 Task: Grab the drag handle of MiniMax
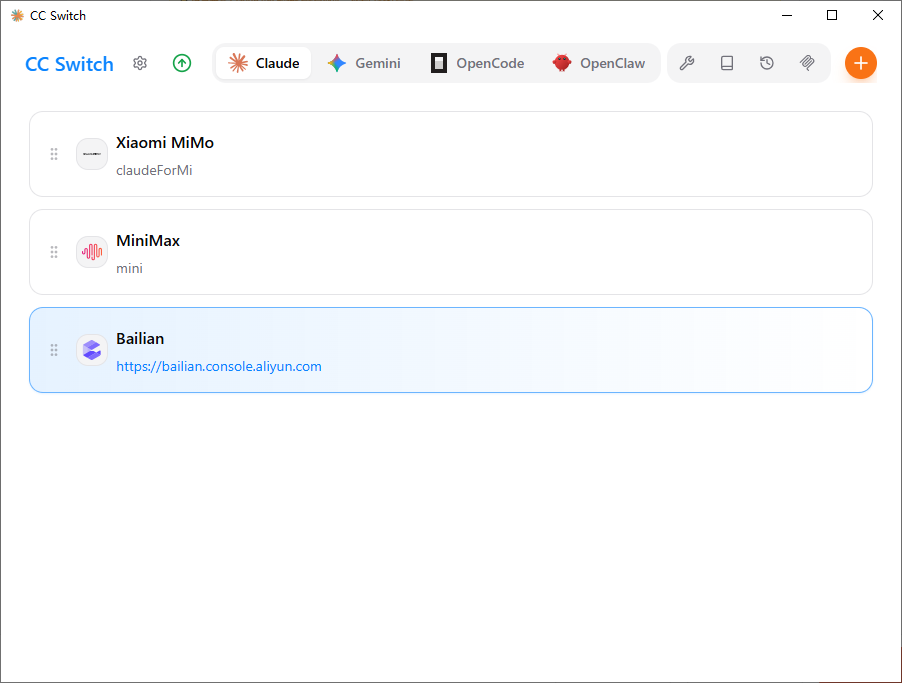point(54,252)
